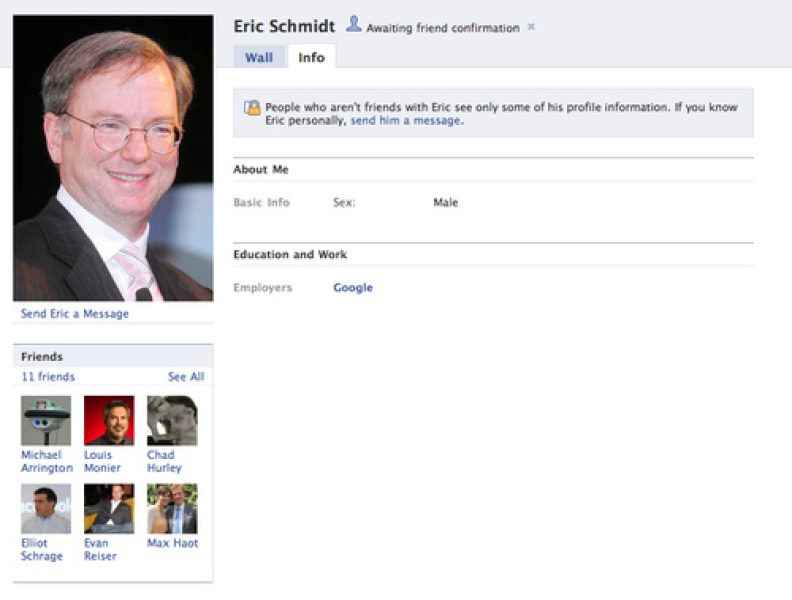The width and height of the screenshot is (792, 600).
Task: Click Louis Monier's profile picture
Action: point(109,421)
